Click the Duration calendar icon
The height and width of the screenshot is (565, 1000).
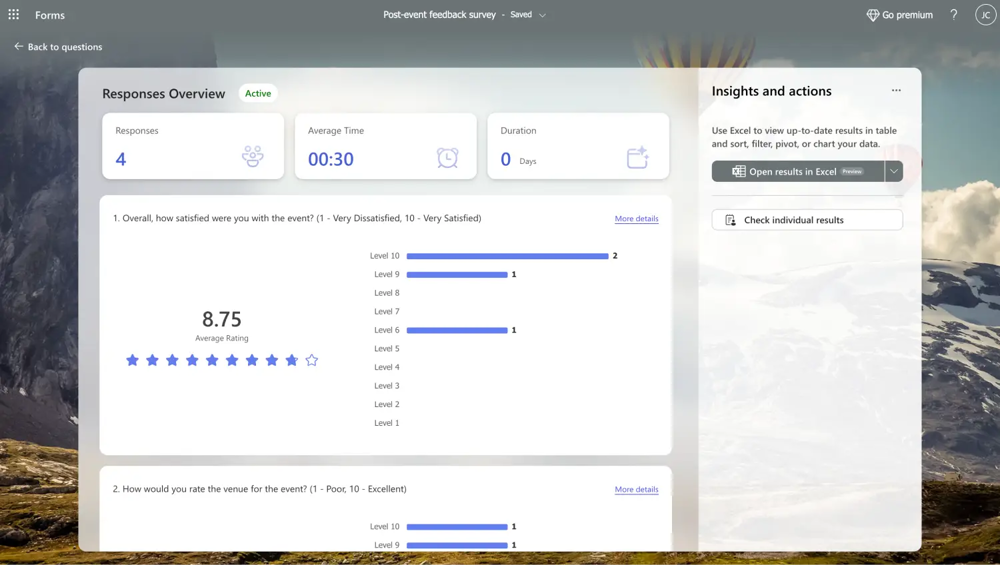(x=637, y=157)
